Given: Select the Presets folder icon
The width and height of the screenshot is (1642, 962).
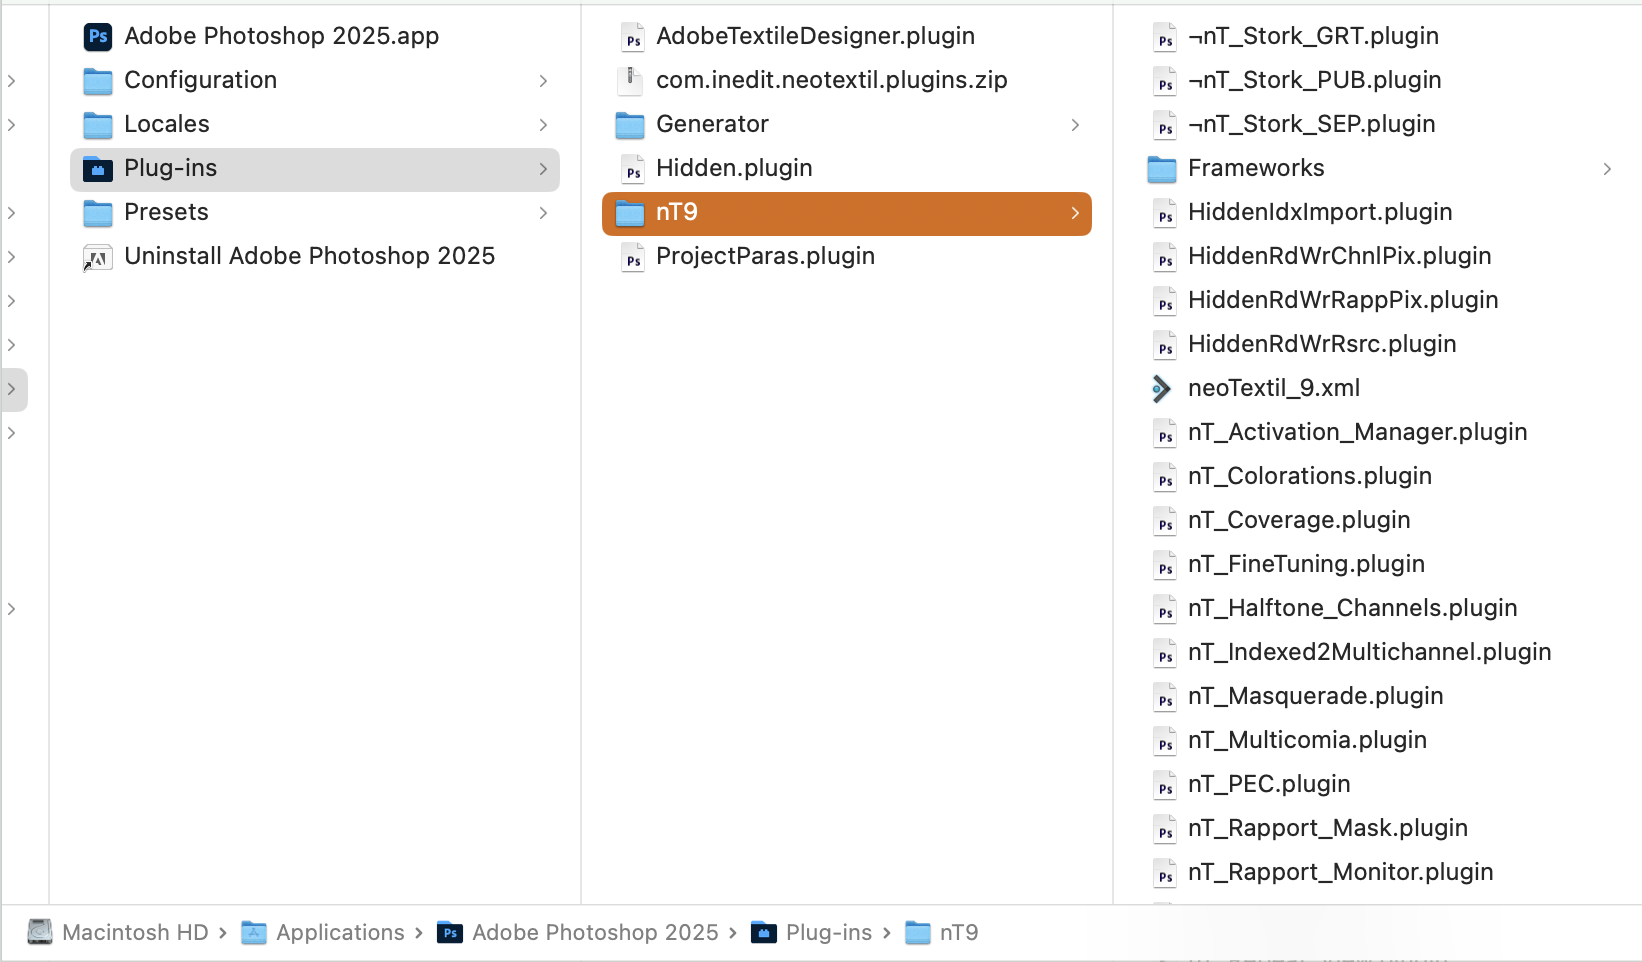Looking at the screenshot, I should (97, 213).
